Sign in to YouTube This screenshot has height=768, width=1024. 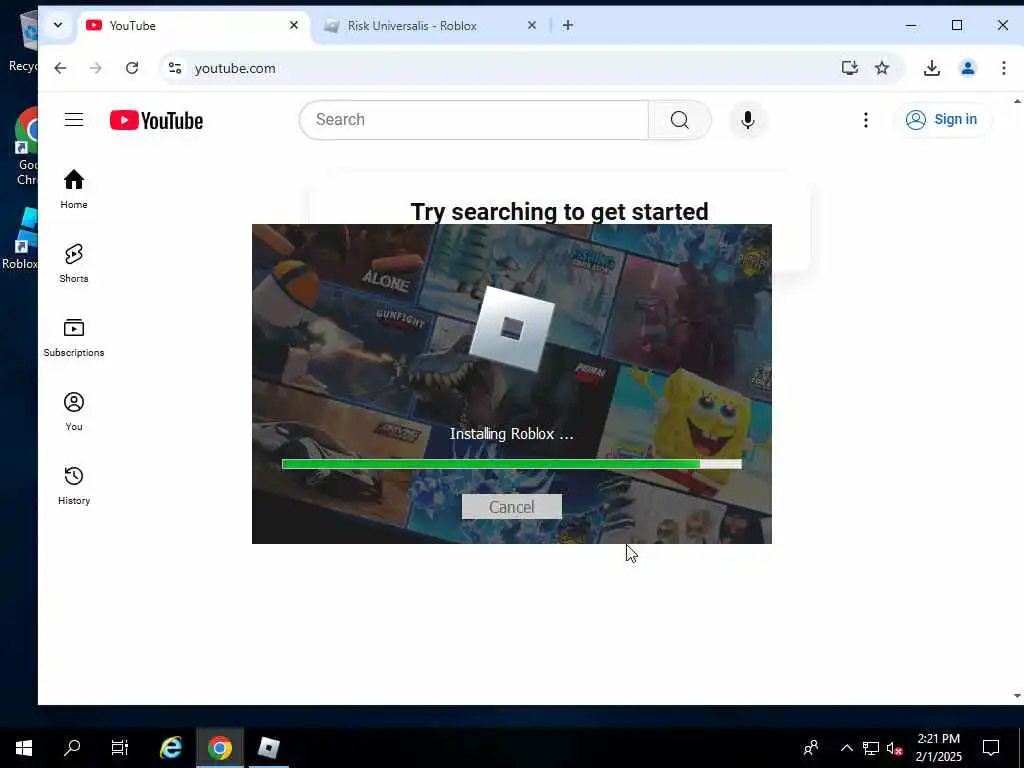(942, 120)
